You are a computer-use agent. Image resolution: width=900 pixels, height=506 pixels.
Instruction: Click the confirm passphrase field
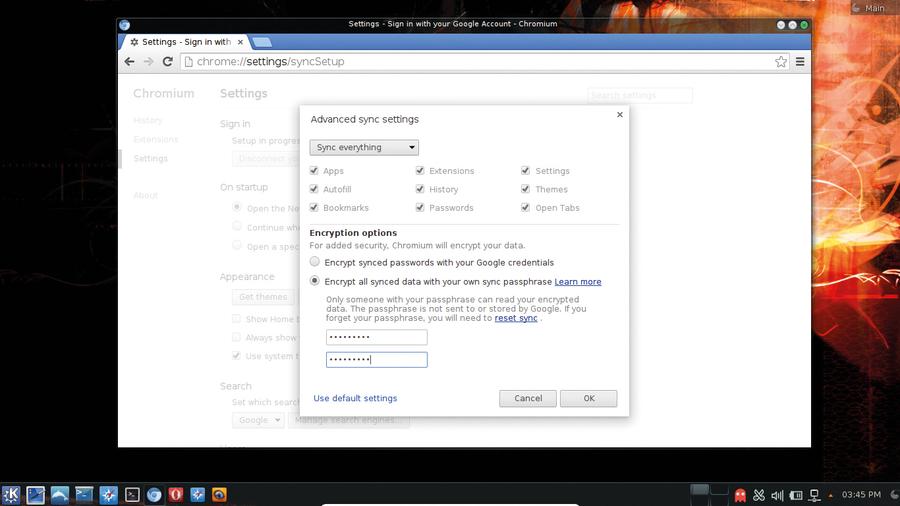[x=377, y=360]
